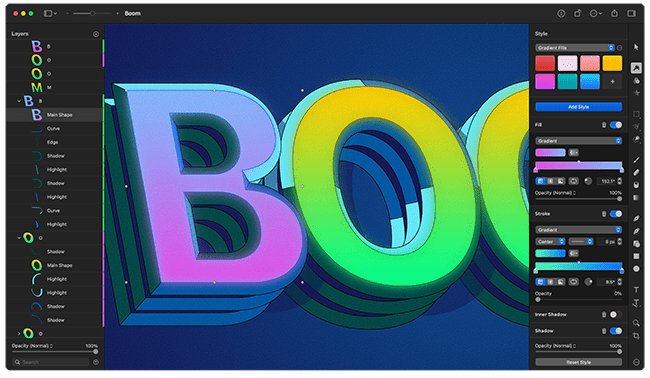Select the Repair retouch tool
This screenshot has height=378, width=650.
point(636,140)
